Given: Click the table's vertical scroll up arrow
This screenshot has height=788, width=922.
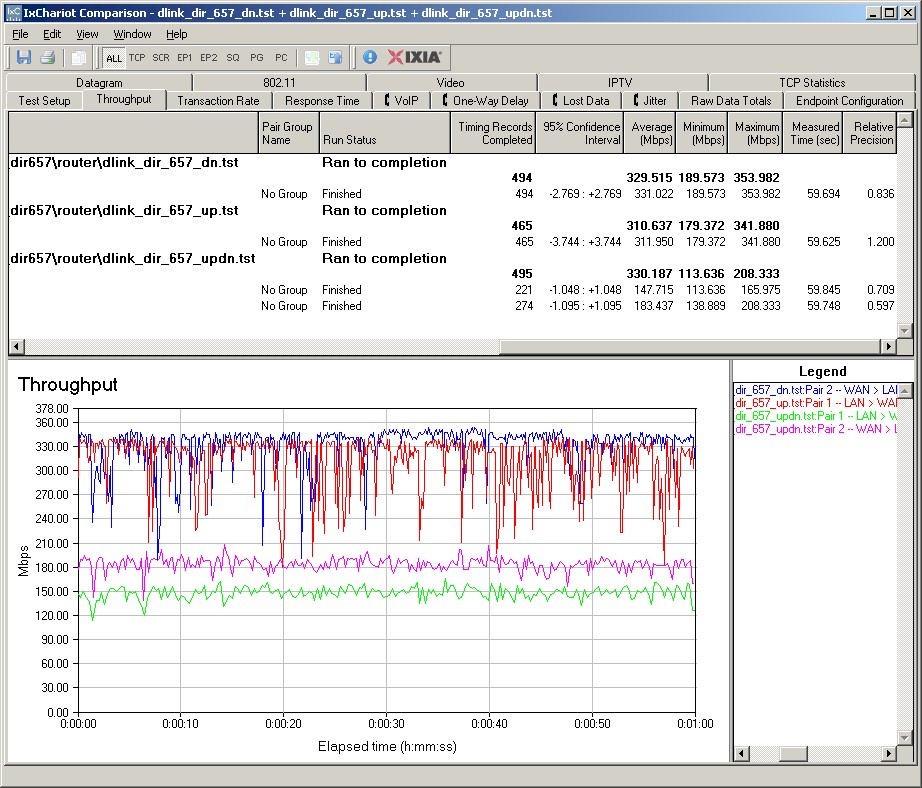Looking at the screenshot, I should click(905, 120).
